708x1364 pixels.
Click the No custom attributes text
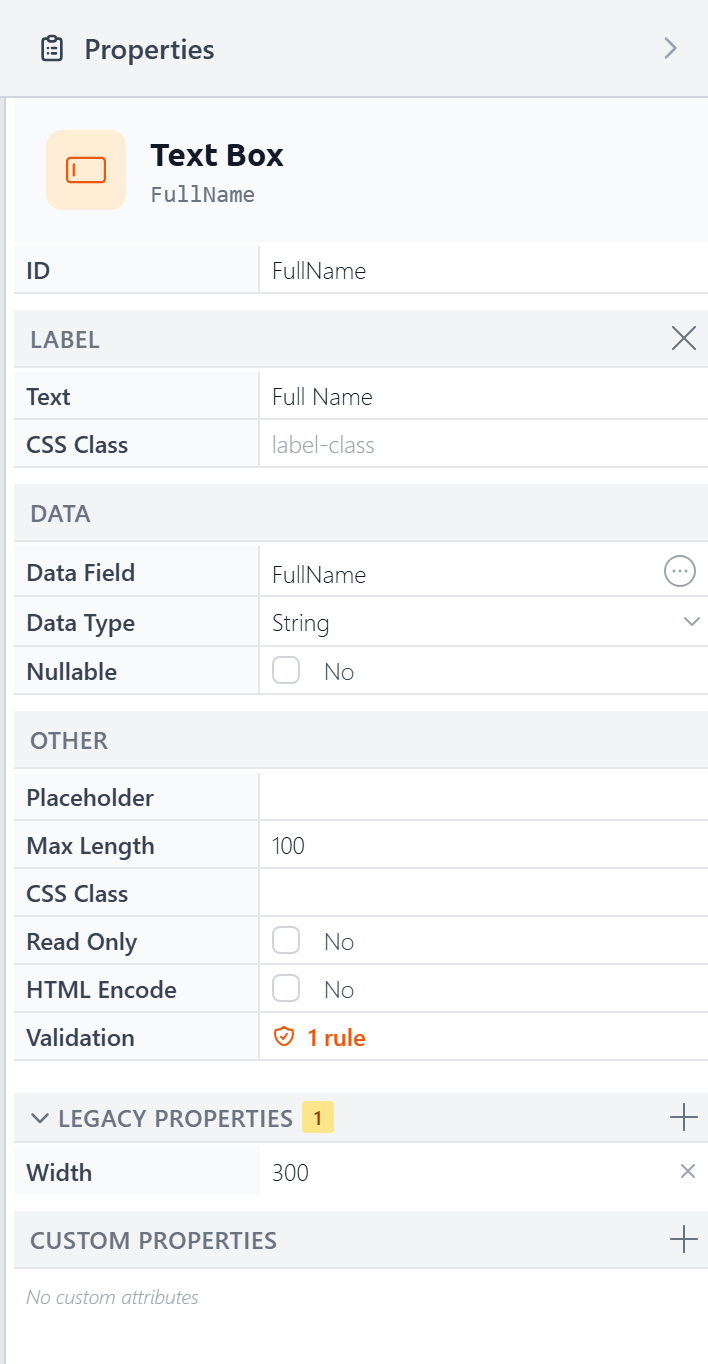(112, 1297)
